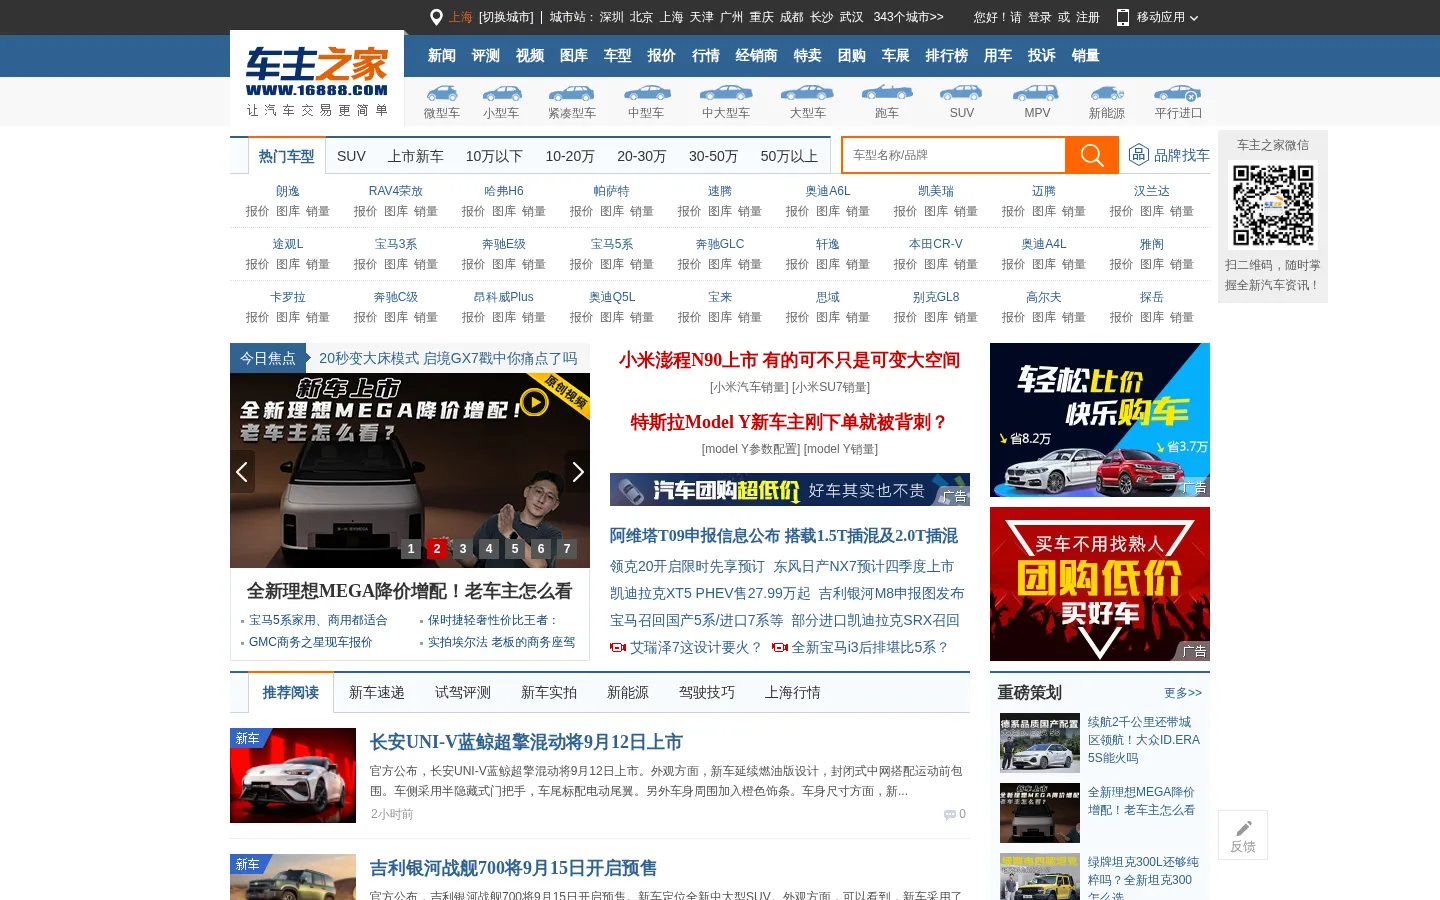Click the 注册 register link
This screenshot has width=1440, height=900.
point(1088,17)
